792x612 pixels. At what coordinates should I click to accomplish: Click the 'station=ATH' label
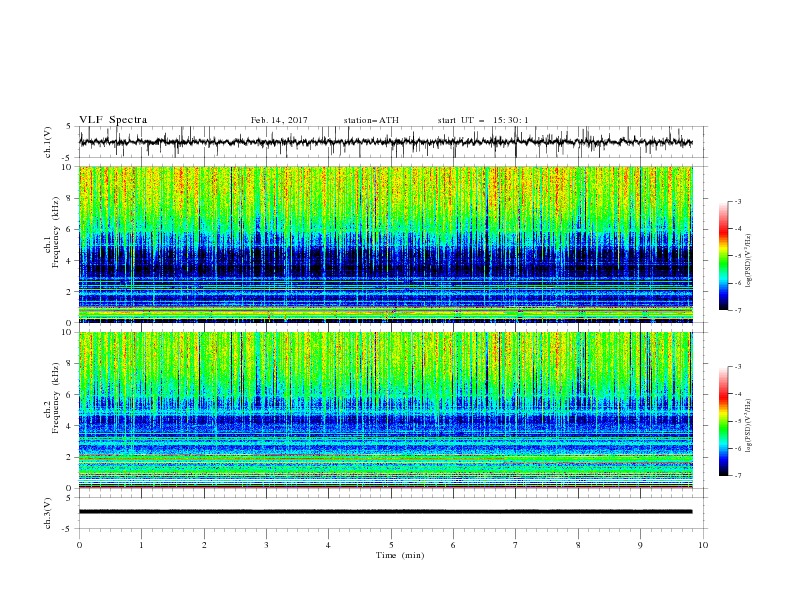(371, 120)
